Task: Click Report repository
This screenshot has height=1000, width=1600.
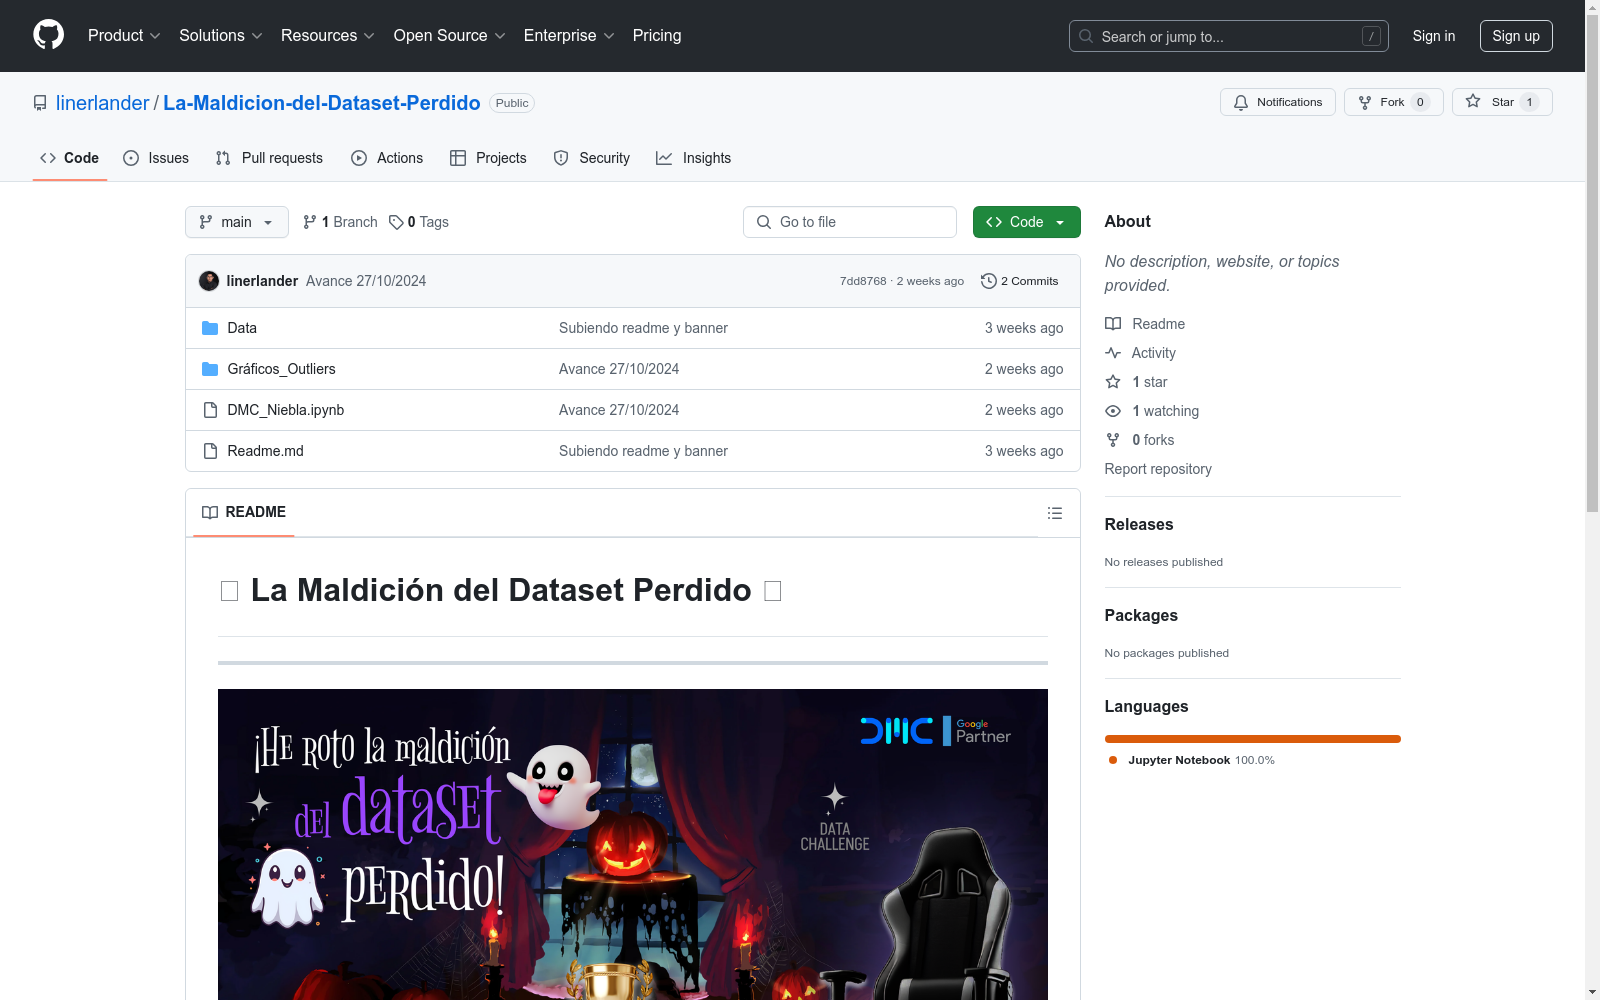Action: (1158, 469)
